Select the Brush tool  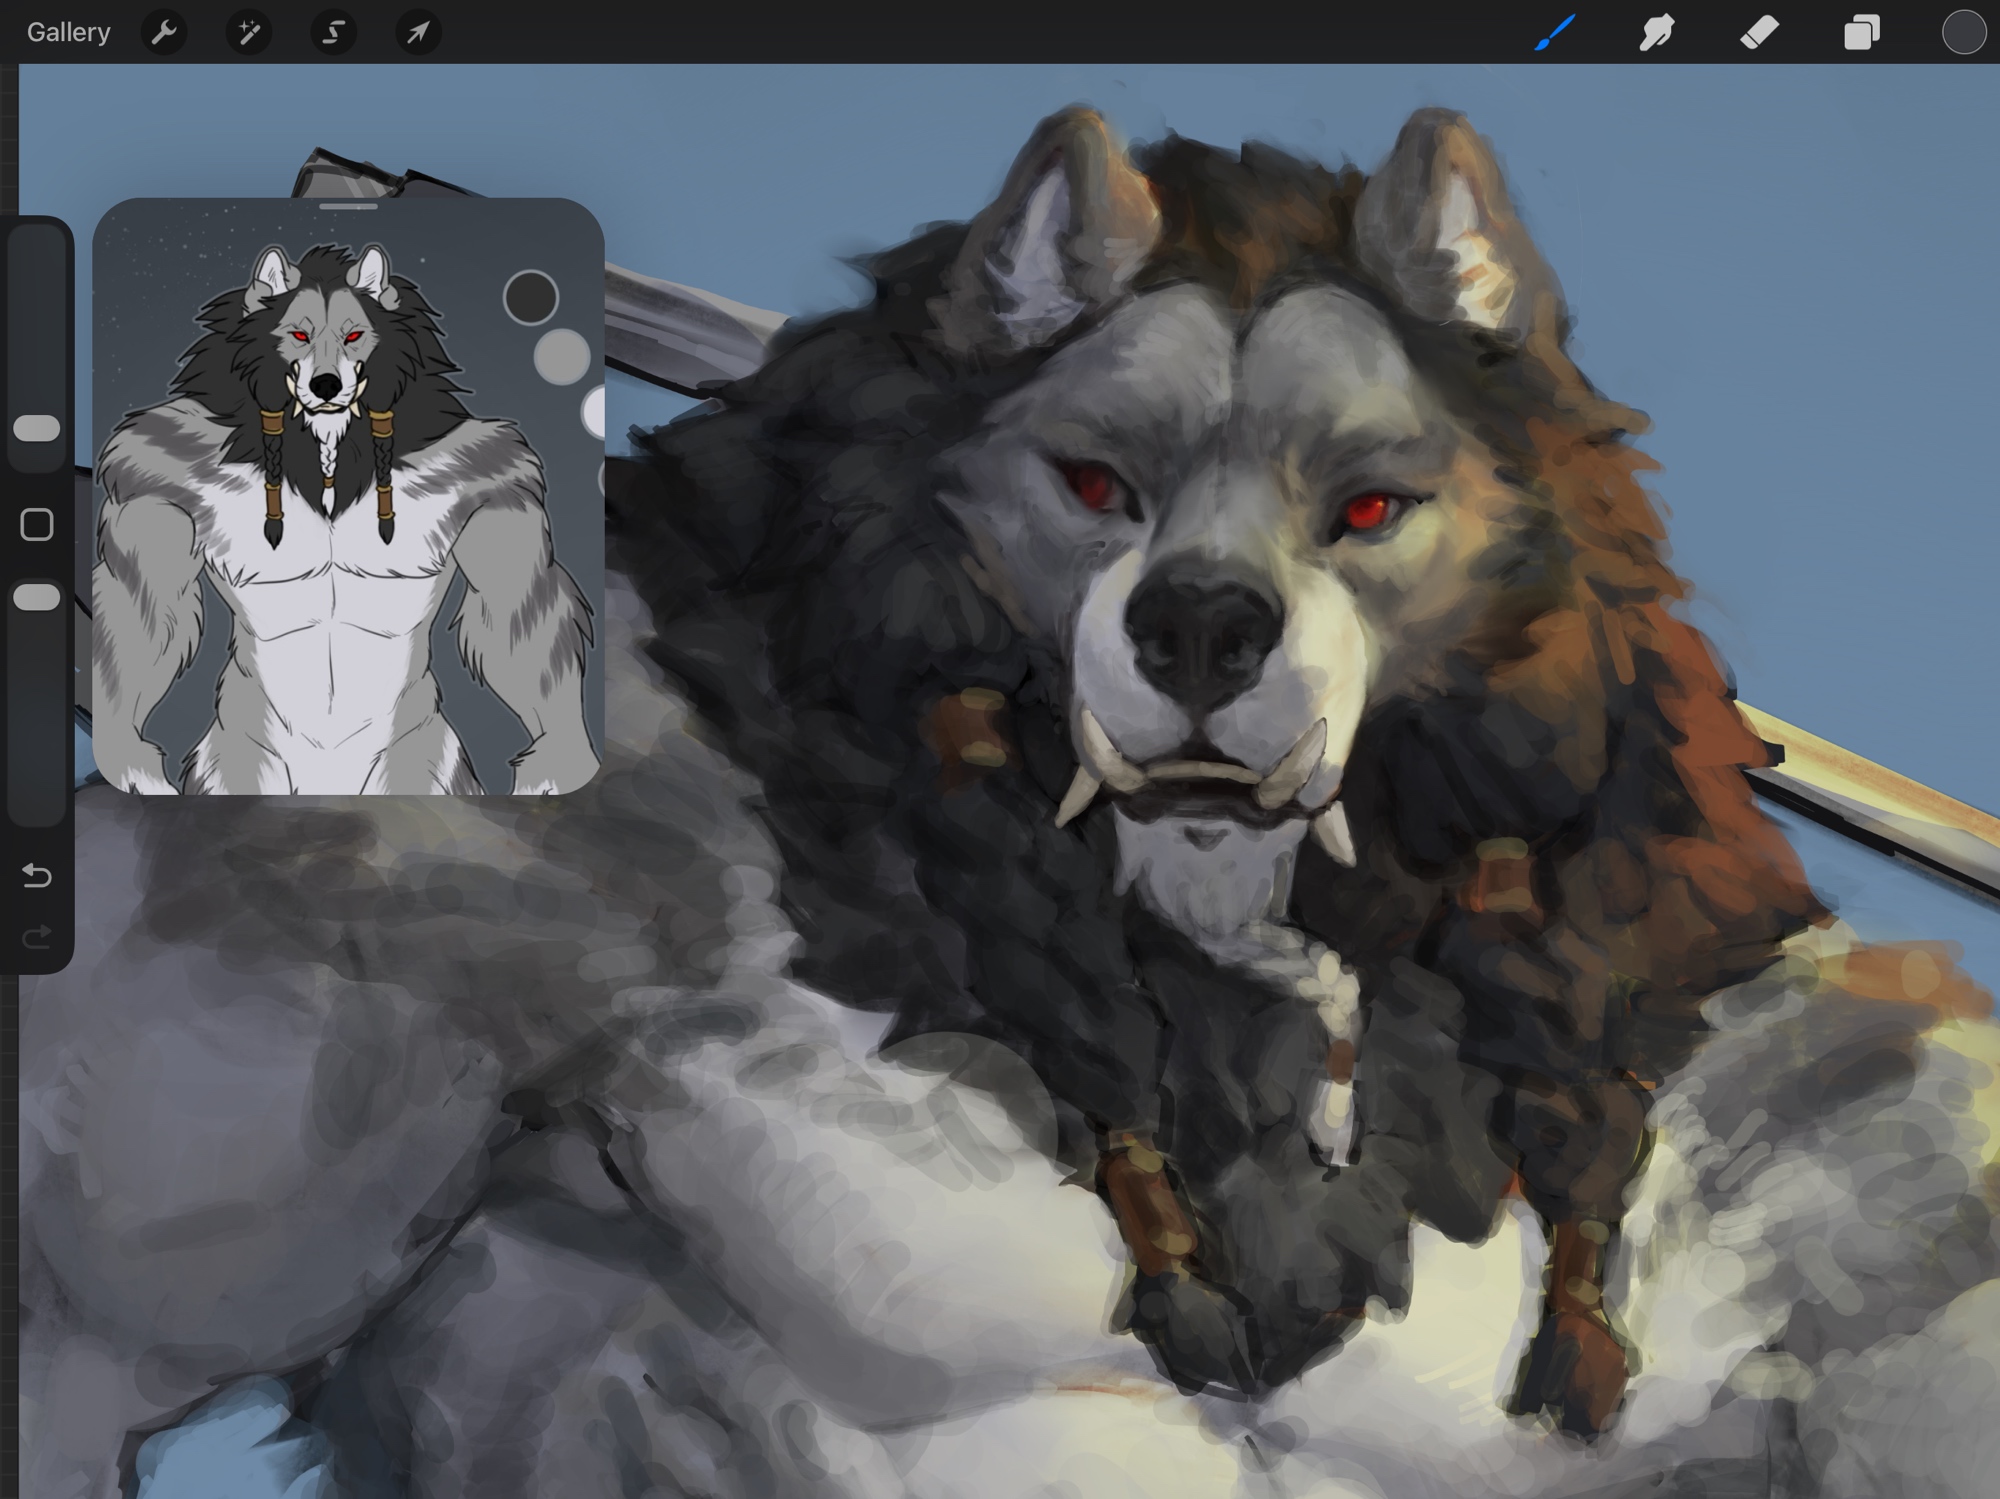tap(1555, 33)
